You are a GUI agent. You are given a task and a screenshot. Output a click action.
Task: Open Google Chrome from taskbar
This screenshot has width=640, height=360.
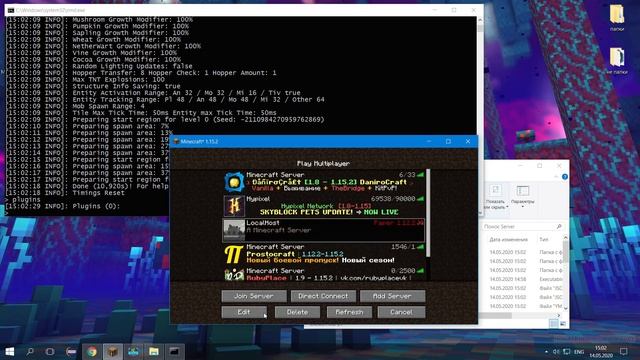click(92, 351)
